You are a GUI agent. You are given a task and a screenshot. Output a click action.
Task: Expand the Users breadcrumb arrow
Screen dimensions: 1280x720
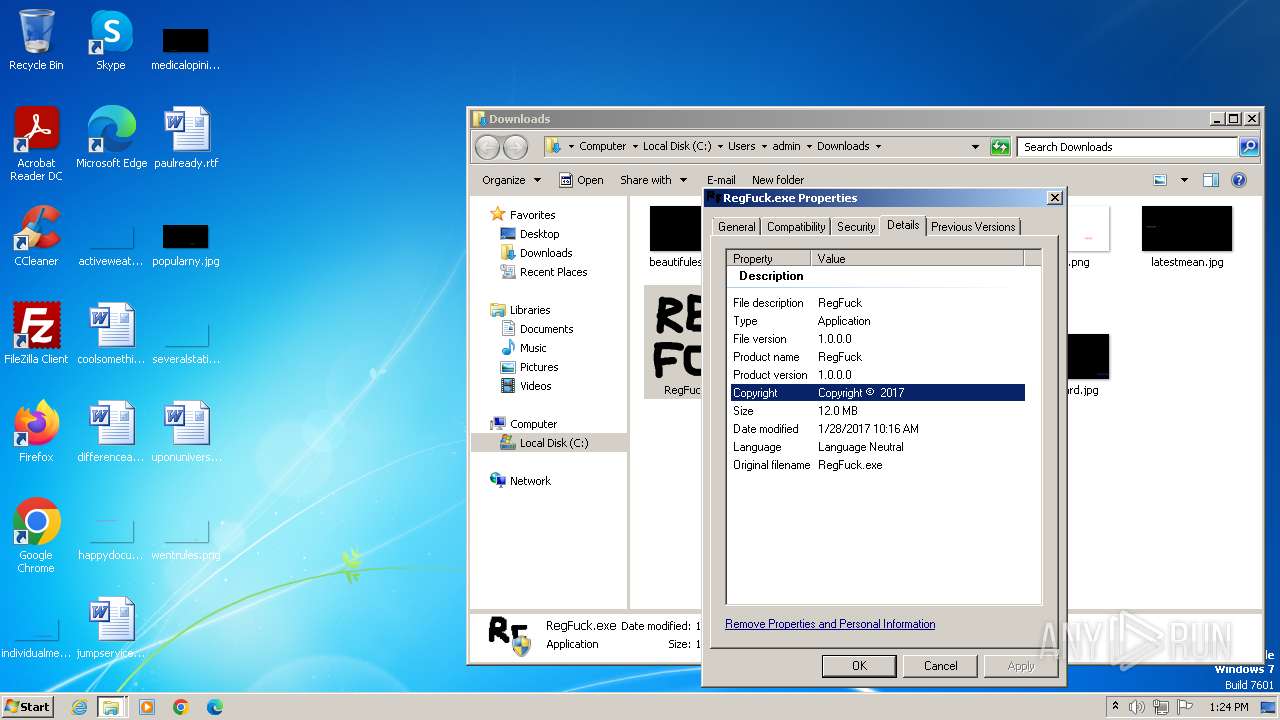coord(763,147)
